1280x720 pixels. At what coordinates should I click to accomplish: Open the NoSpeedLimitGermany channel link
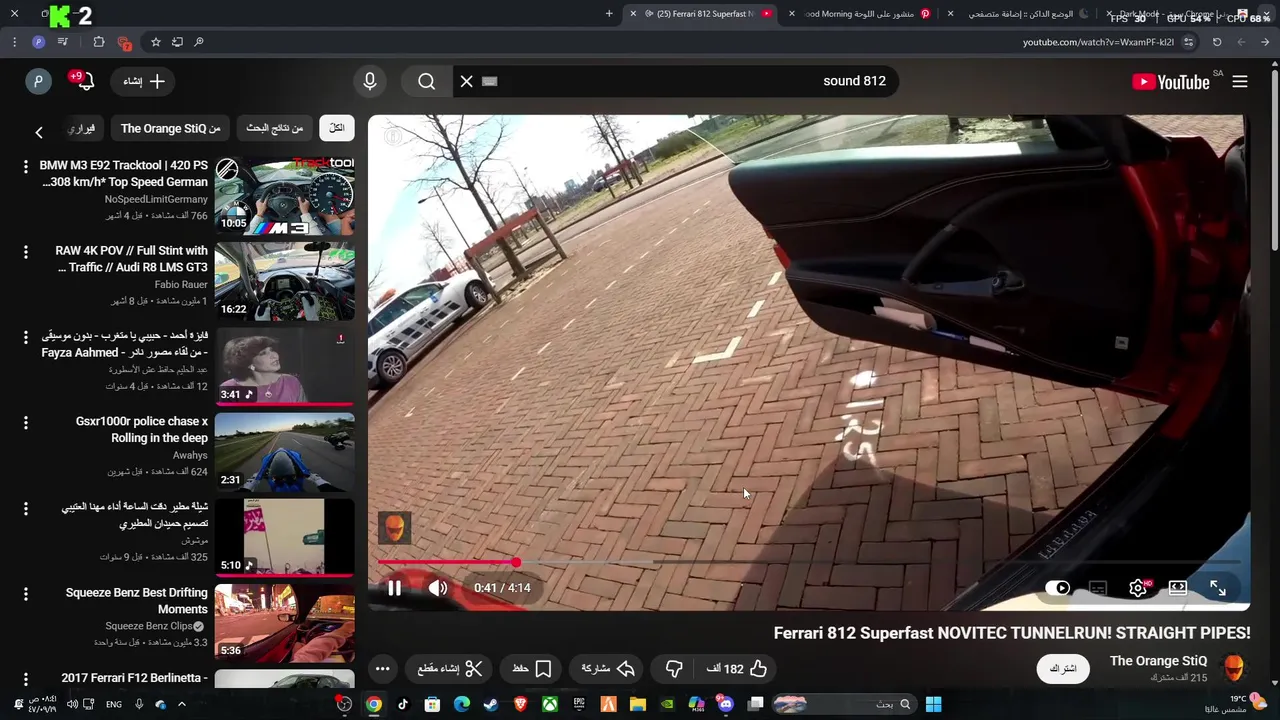tap(156, 199)
